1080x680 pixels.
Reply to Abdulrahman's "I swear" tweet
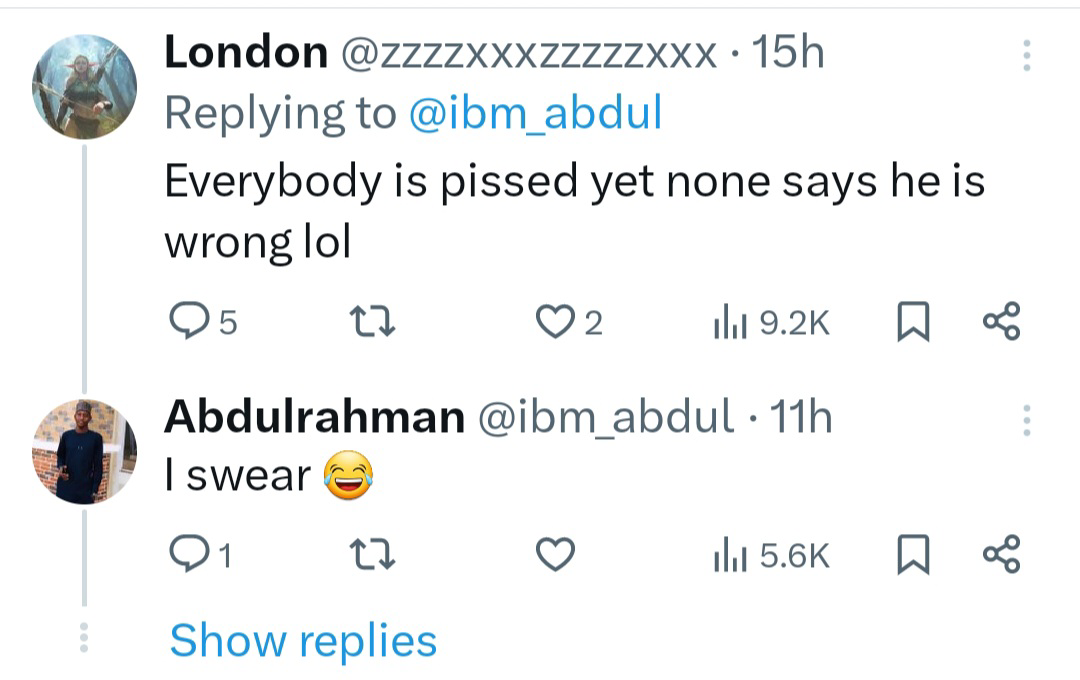tap(185, 556)
